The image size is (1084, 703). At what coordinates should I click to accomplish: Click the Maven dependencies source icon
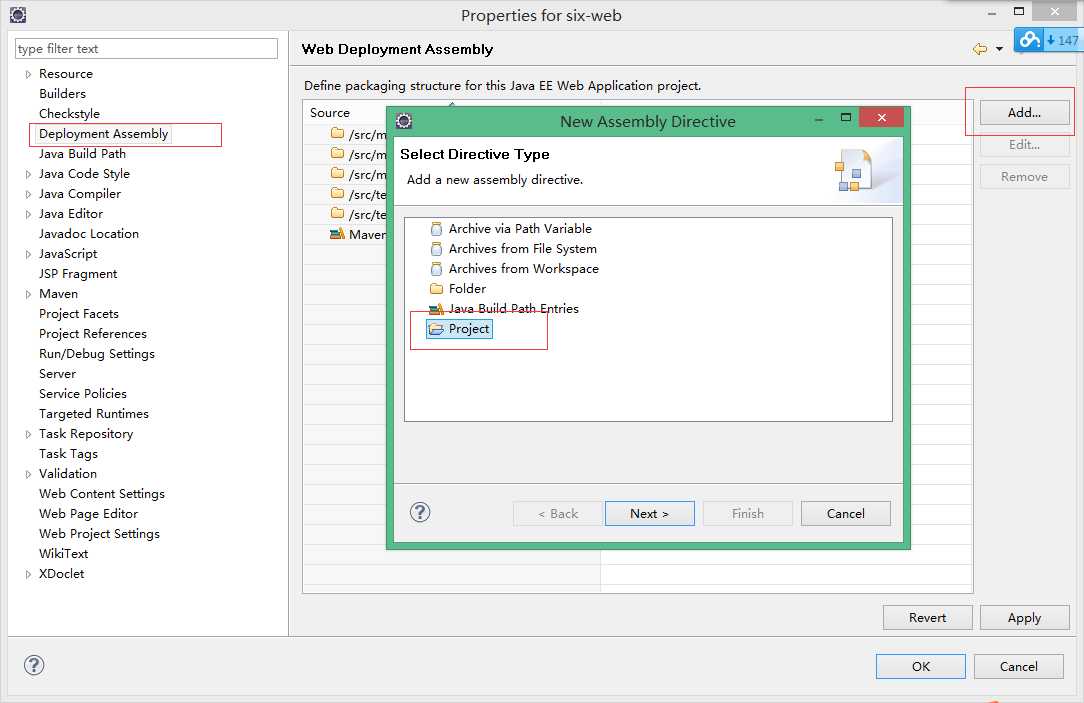pos(337,234)
